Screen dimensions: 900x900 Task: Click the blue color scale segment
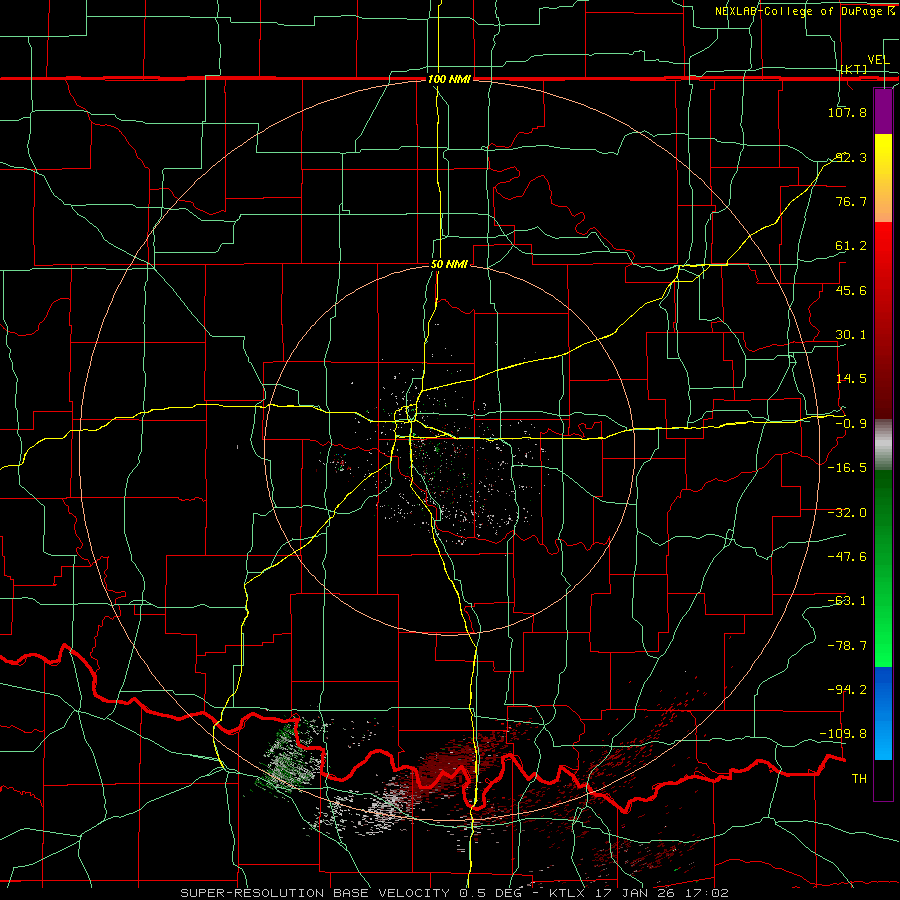click(x=883, y=713)
